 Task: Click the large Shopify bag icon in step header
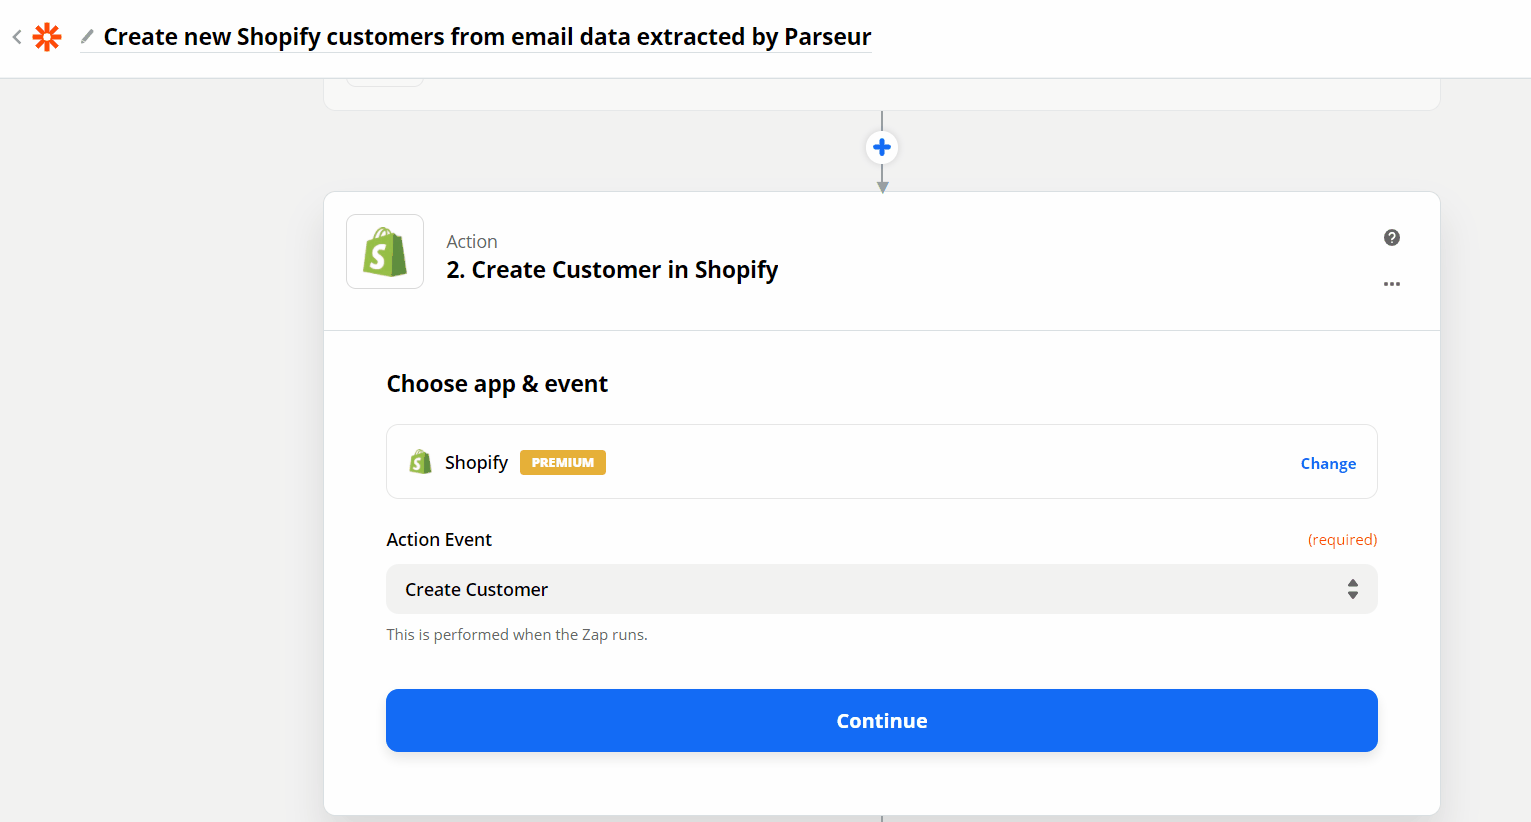385,252
